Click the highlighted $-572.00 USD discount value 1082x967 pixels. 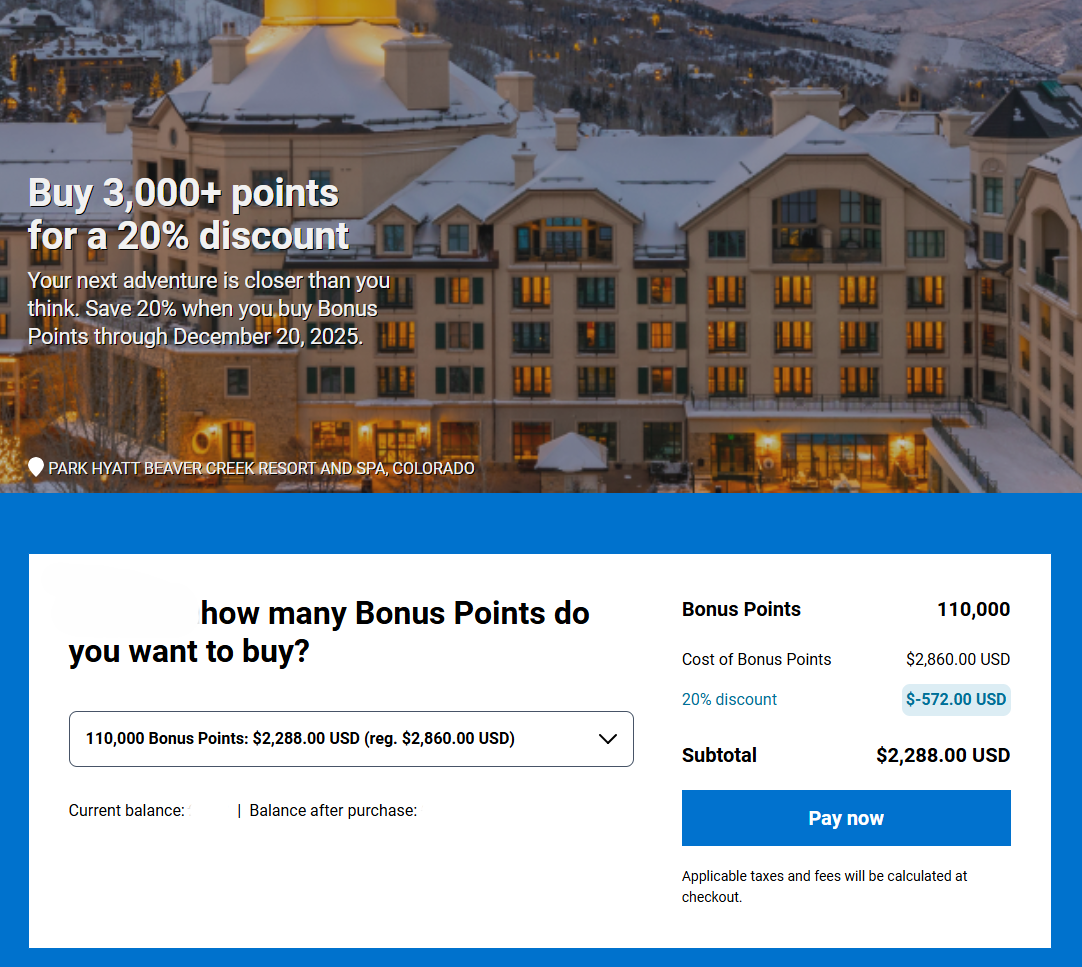pyautogui.click(x=956, y=699)
